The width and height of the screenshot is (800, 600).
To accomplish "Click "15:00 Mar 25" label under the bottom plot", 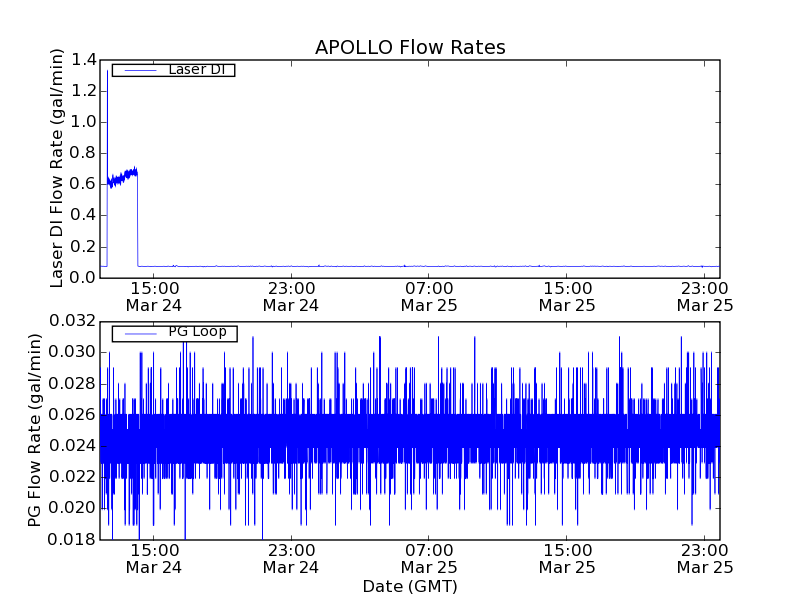I will [567, 559].
